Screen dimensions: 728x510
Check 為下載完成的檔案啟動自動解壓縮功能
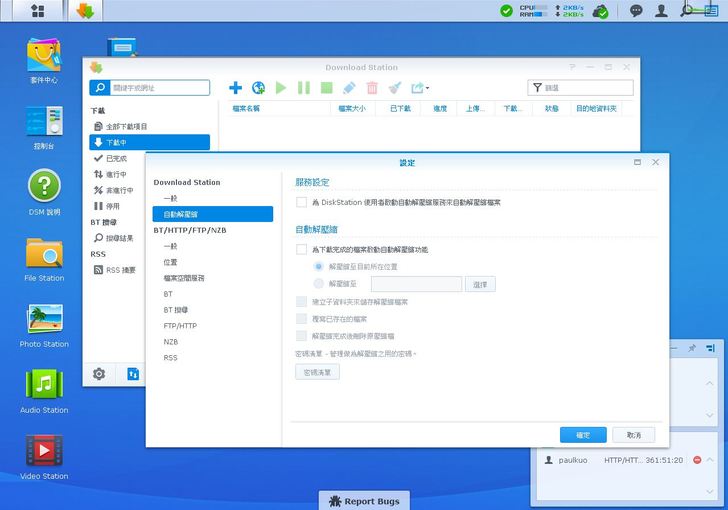tap(302, 249)
